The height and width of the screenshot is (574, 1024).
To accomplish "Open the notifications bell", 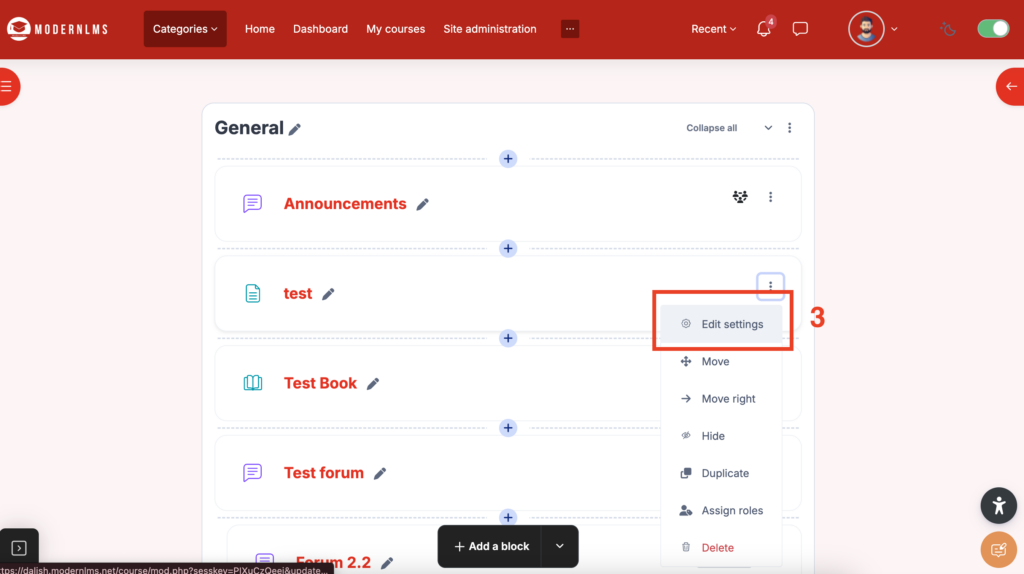I will (x=764, y=29).
